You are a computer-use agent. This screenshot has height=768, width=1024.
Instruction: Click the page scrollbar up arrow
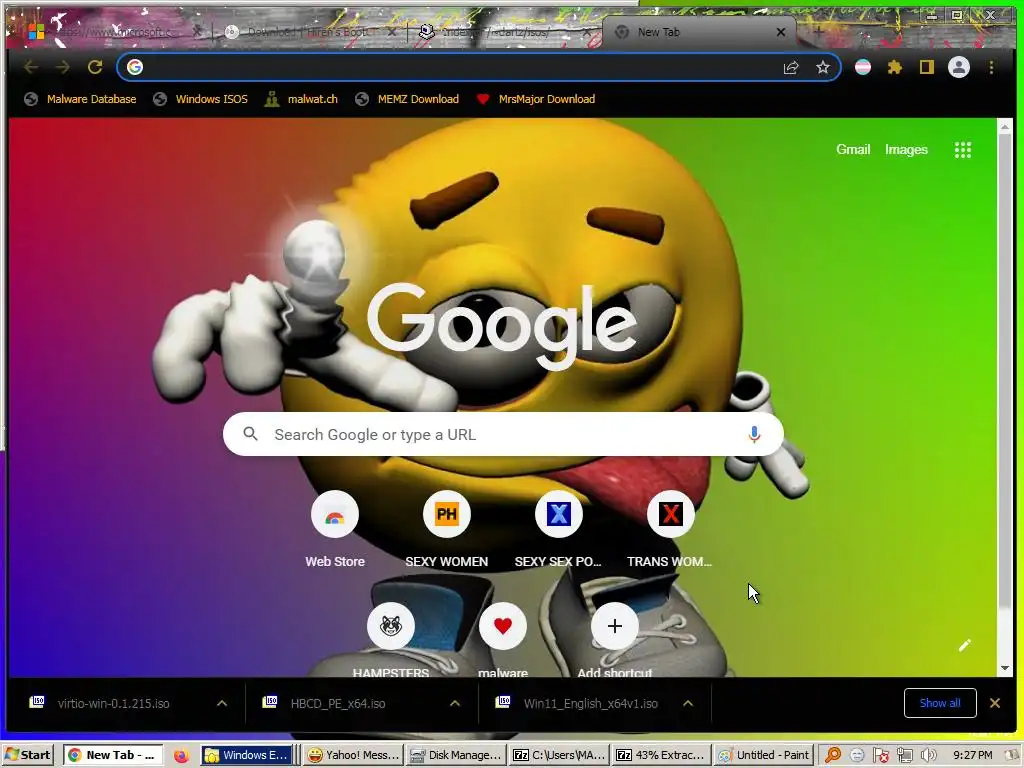point(1004,127)
